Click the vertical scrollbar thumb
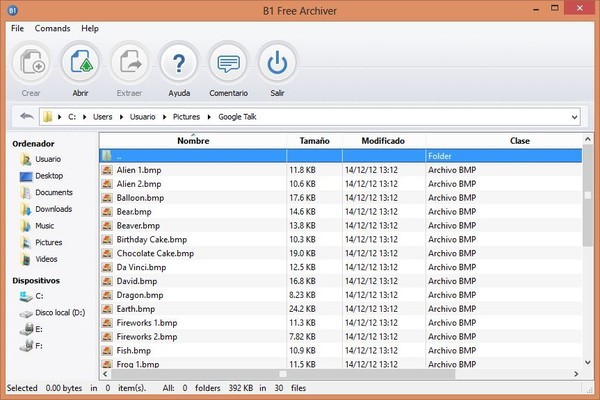The image size is (600, 400). click(588, 196)
